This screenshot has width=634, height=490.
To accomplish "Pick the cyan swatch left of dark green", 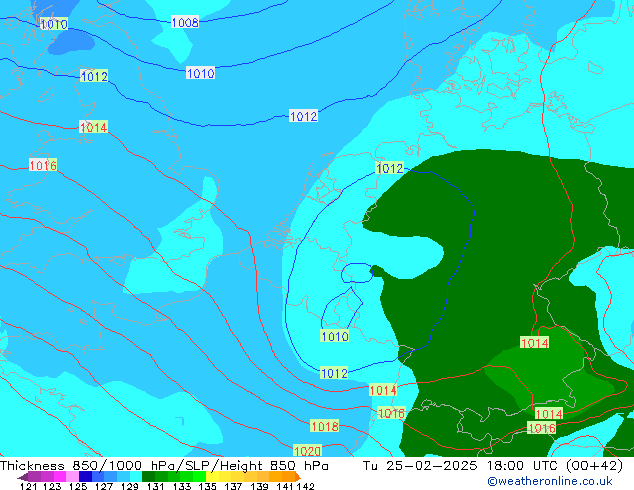I will (136, 477).
